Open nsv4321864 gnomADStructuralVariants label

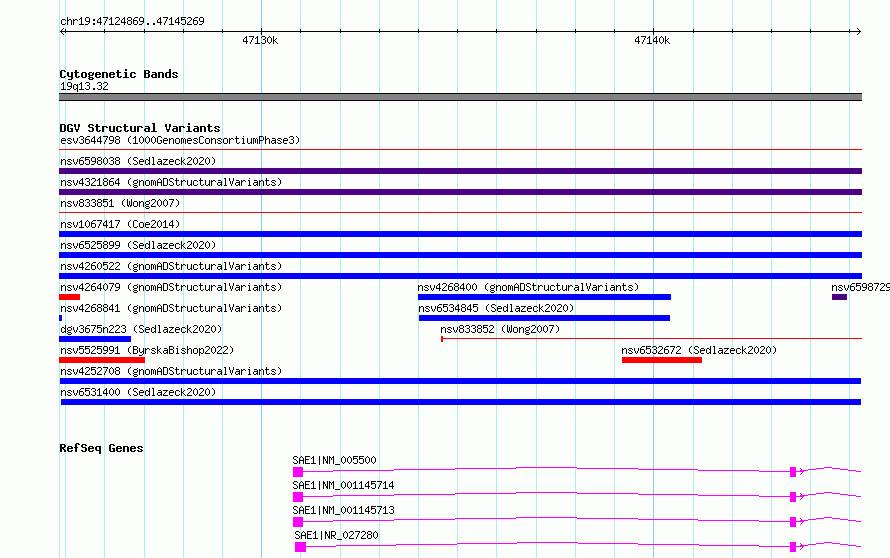pos(171,182)
